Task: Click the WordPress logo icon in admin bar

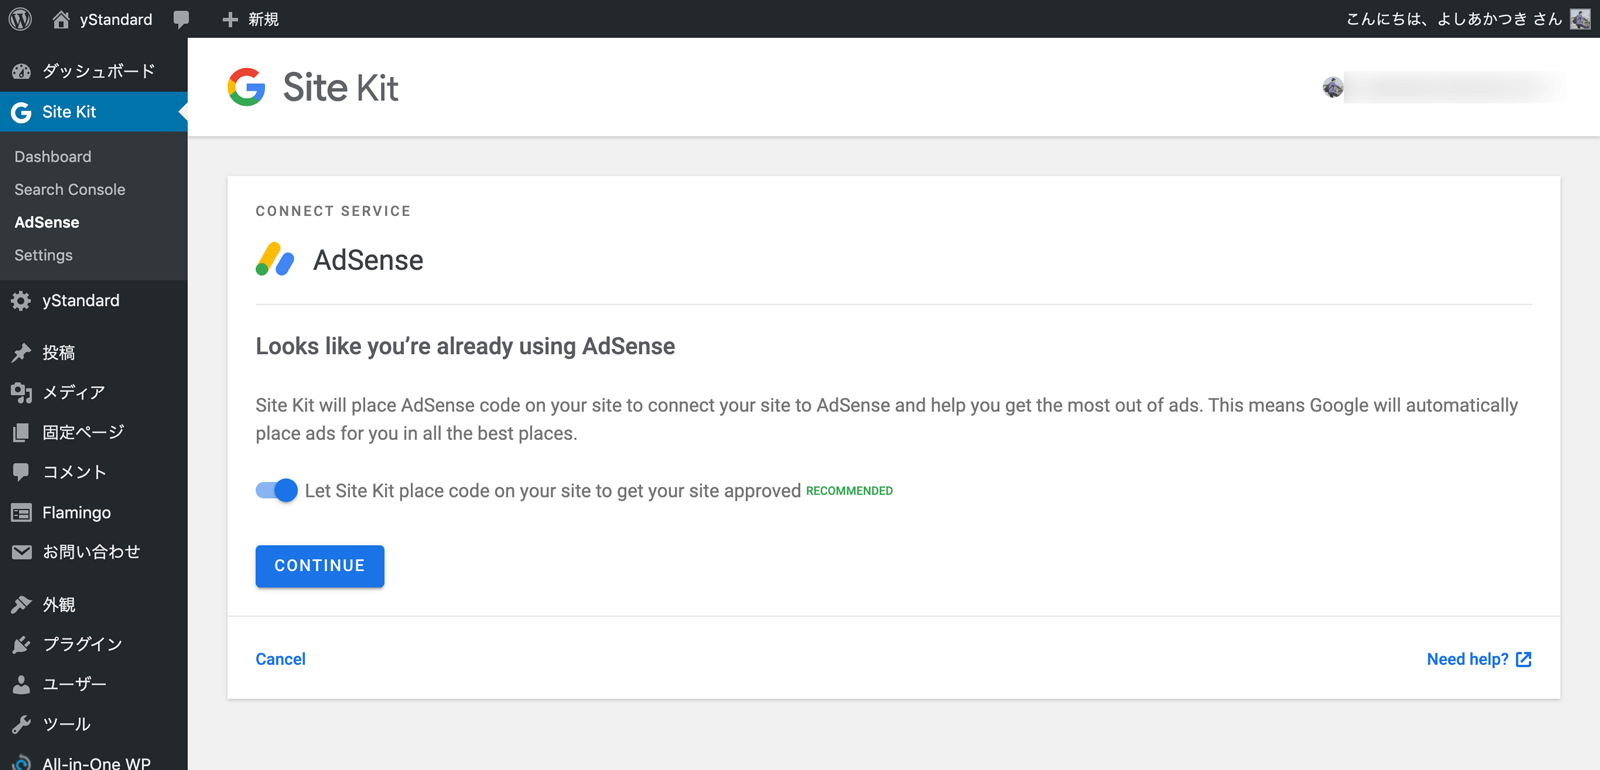Action: pyautogui.click(x=20, y=19)
